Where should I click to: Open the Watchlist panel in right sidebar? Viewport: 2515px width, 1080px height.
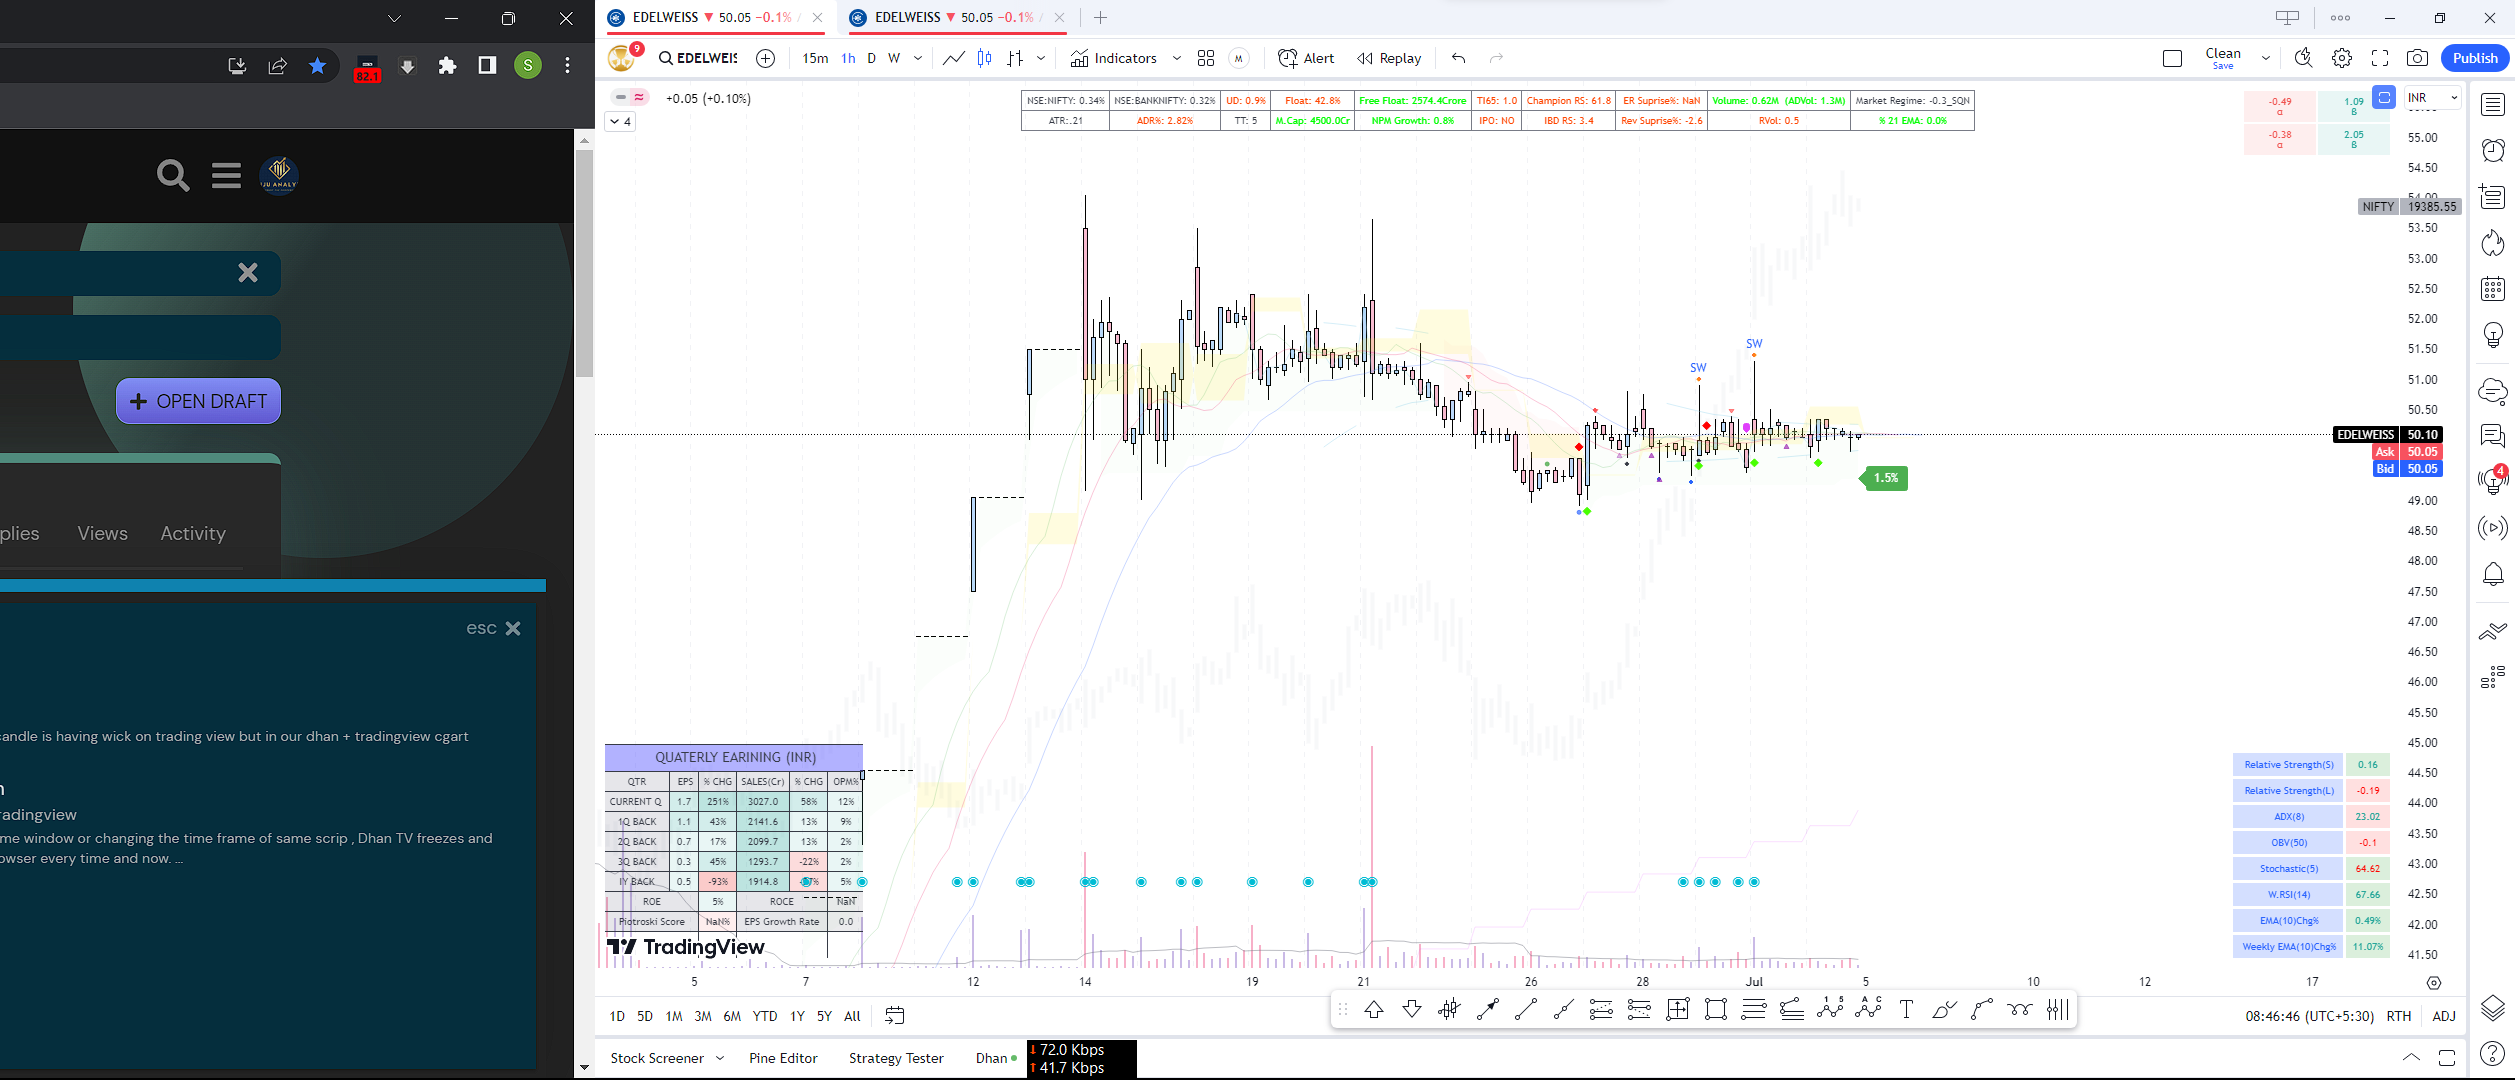(x=2492, y=105)
